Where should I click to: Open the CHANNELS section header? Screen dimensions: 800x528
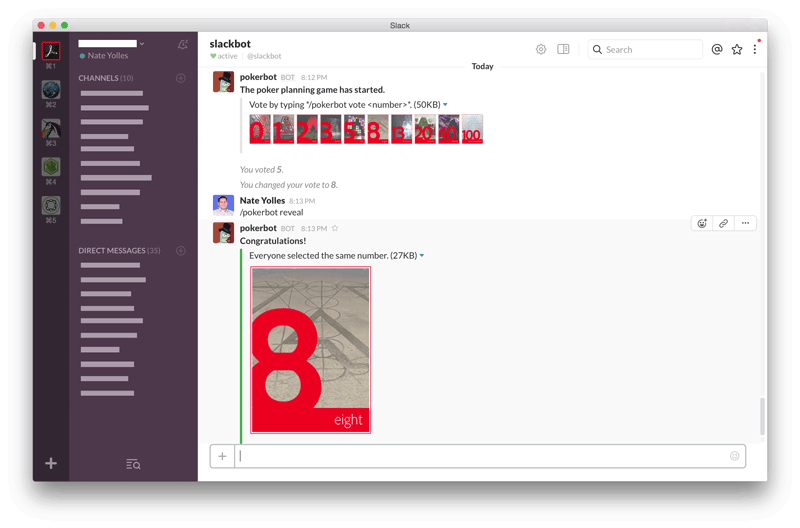coord(106,78)
